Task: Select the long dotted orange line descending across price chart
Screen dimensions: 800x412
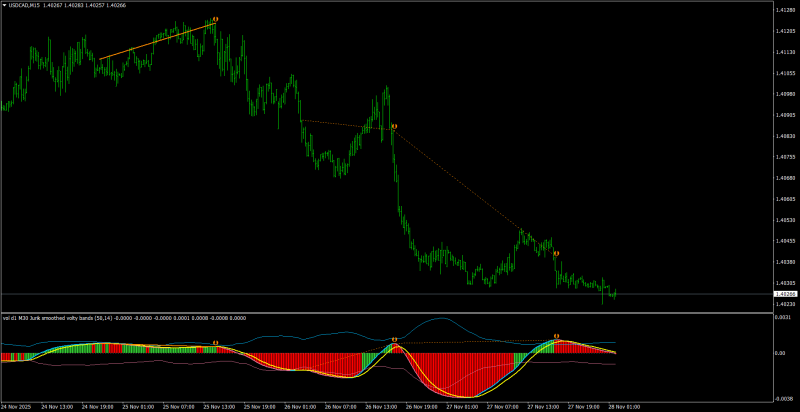Action: [474, 192]
